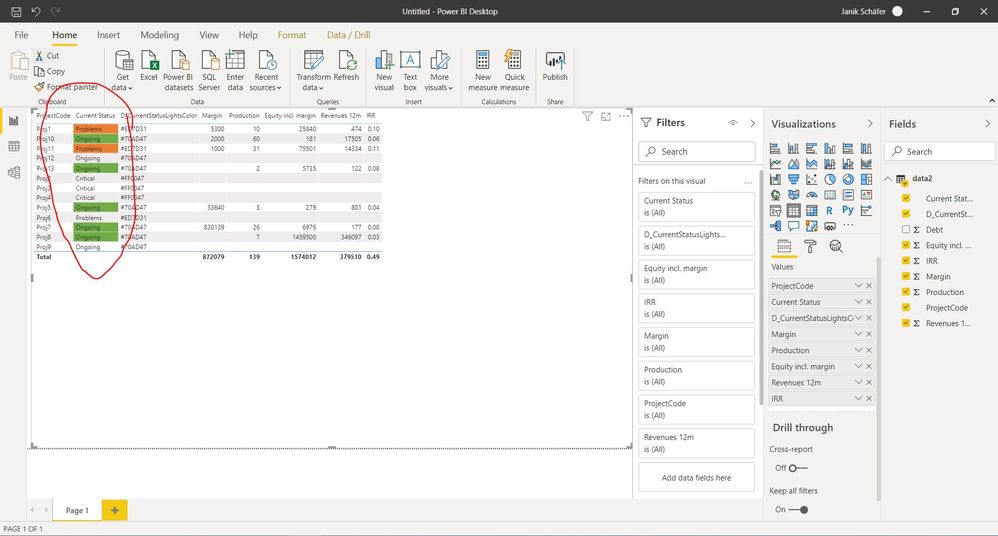Viewport: 998px width, 536px height.
Task: Uncheck the D_CurrentSt... field
Action: [x=906, y=214]
